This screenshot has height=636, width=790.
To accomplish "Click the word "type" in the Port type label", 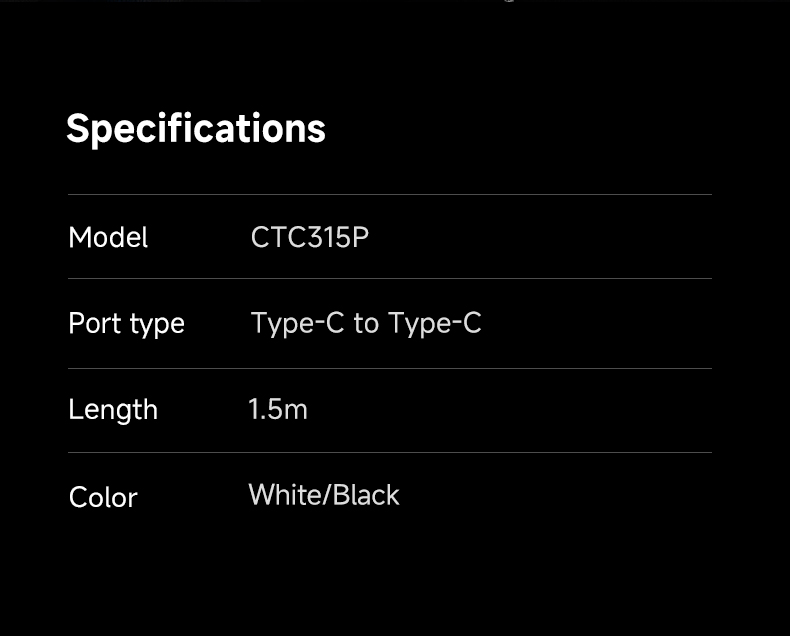I will click(x=158, y=325).
